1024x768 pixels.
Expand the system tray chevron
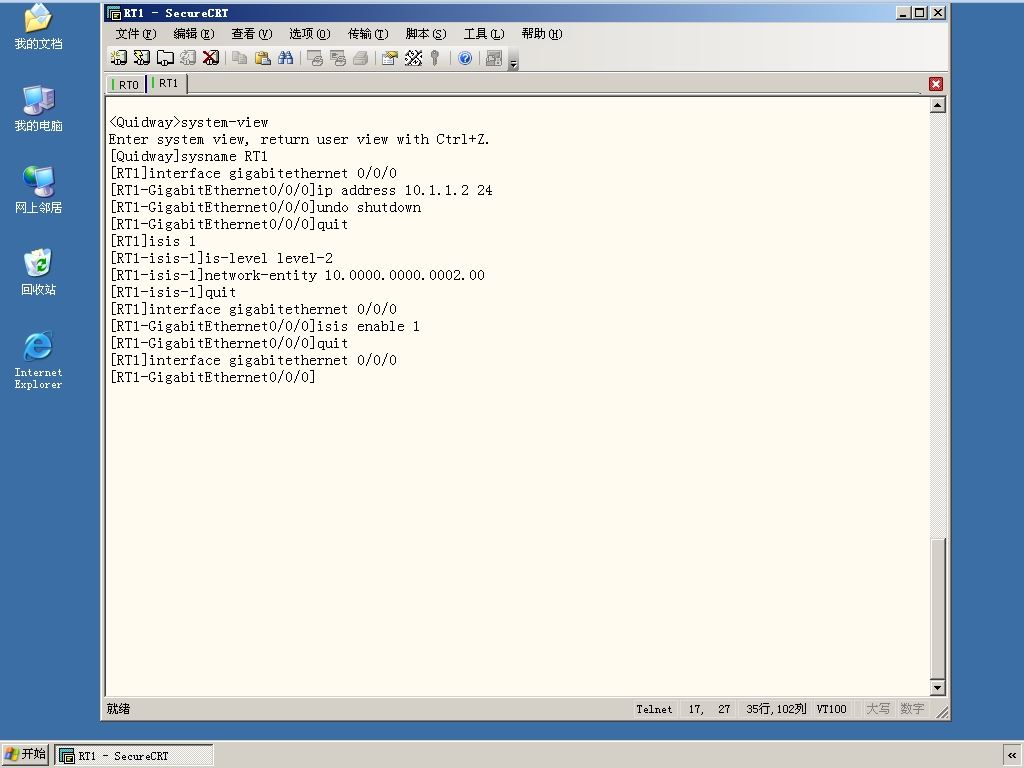pos(1012,756)
